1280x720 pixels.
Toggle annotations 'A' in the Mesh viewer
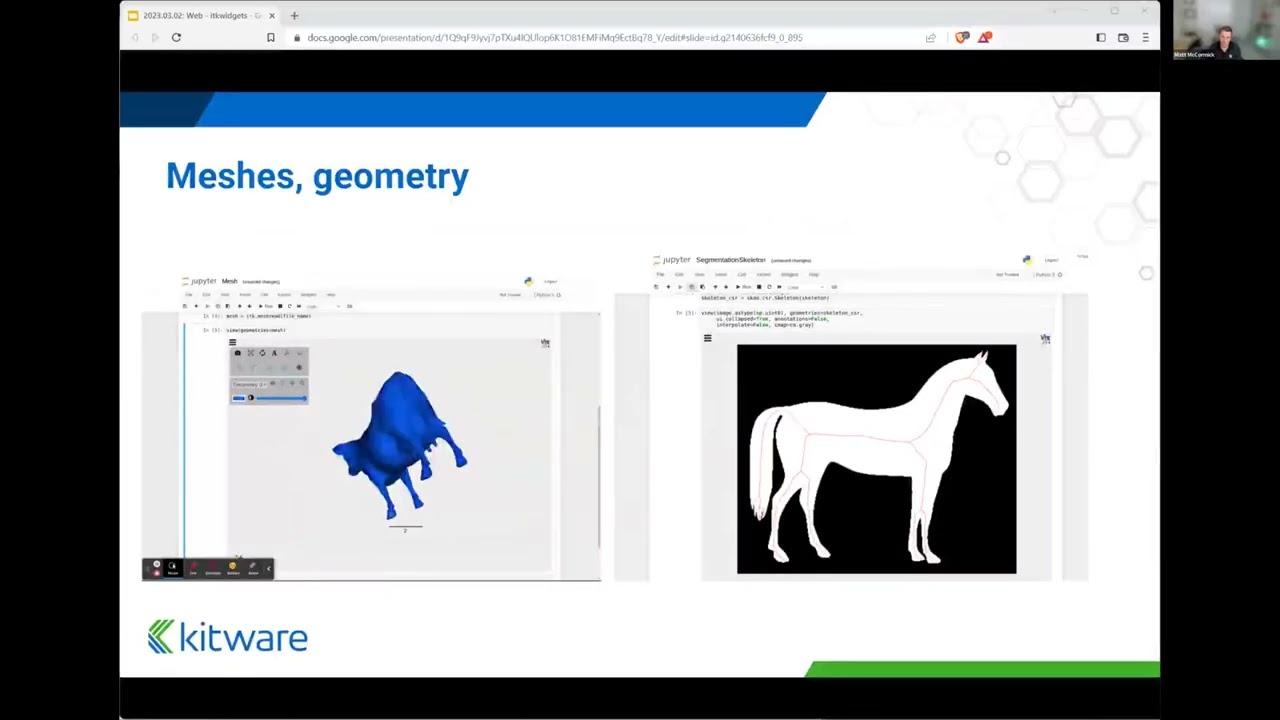click(x=274, y=353)
